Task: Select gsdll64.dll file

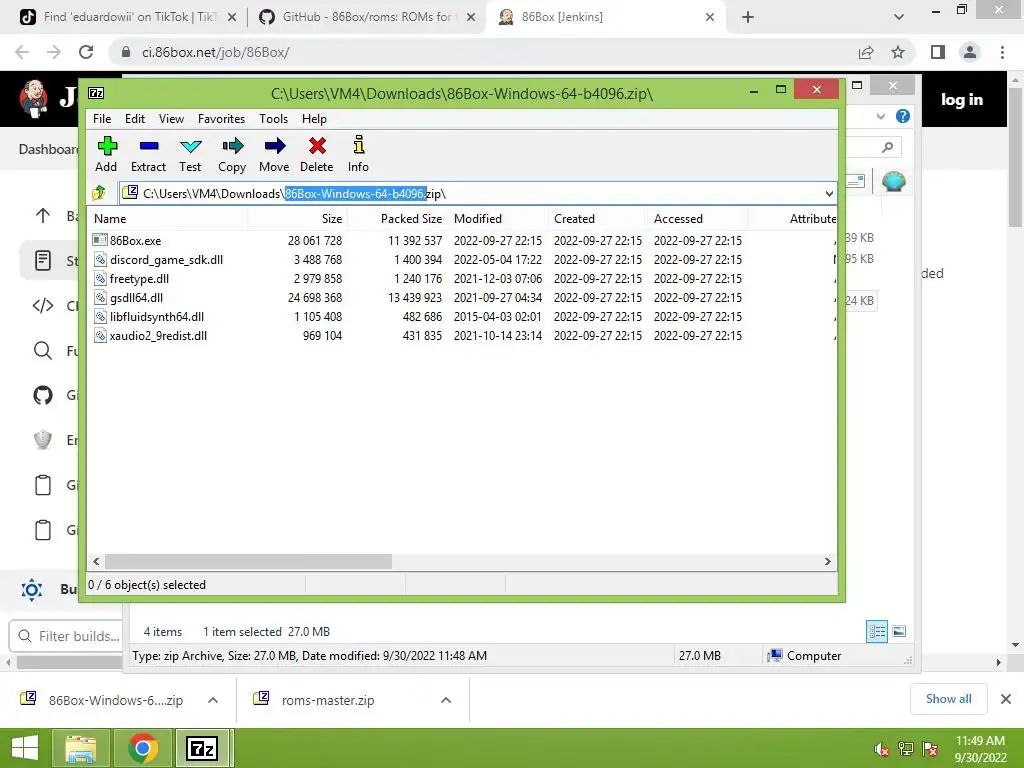Action: coord(136,298)
